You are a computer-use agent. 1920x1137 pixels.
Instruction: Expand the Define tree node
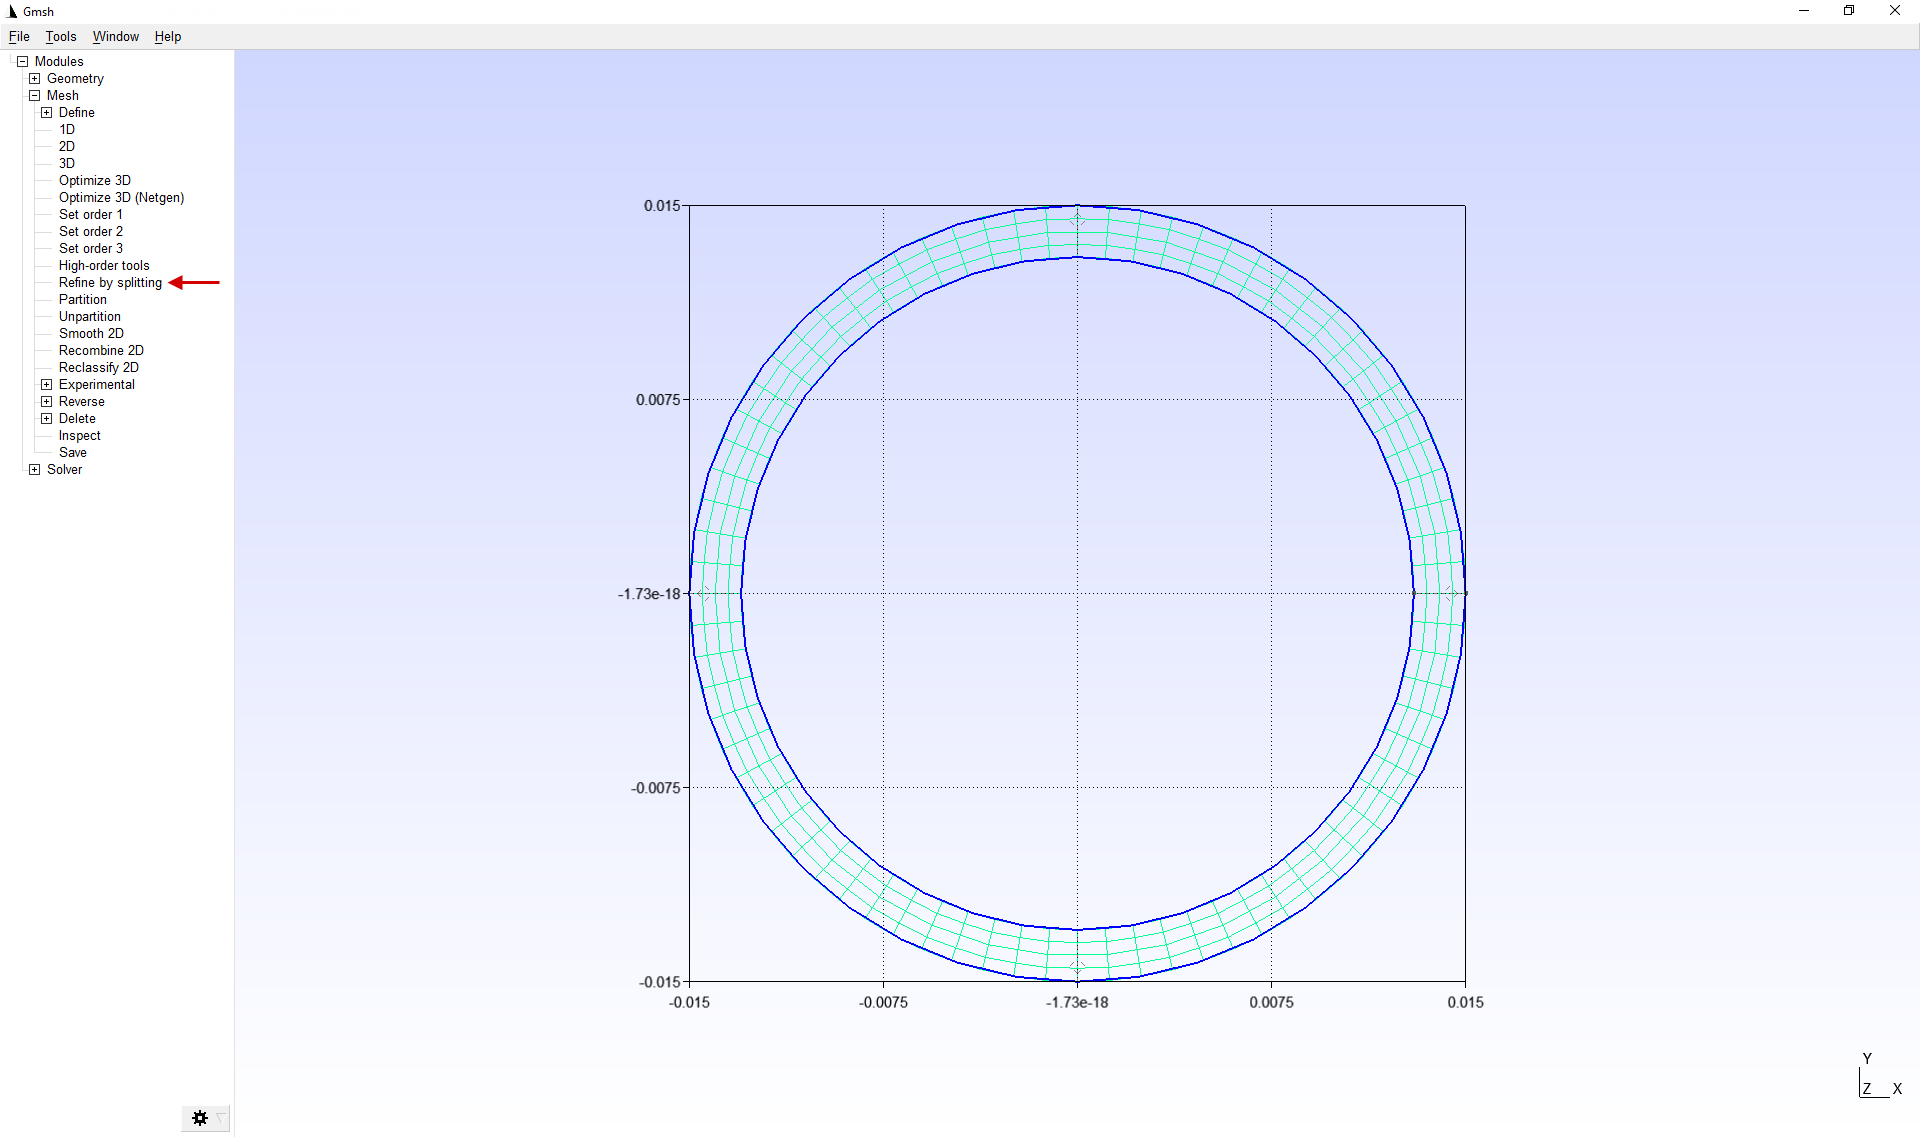pos(47,112)
